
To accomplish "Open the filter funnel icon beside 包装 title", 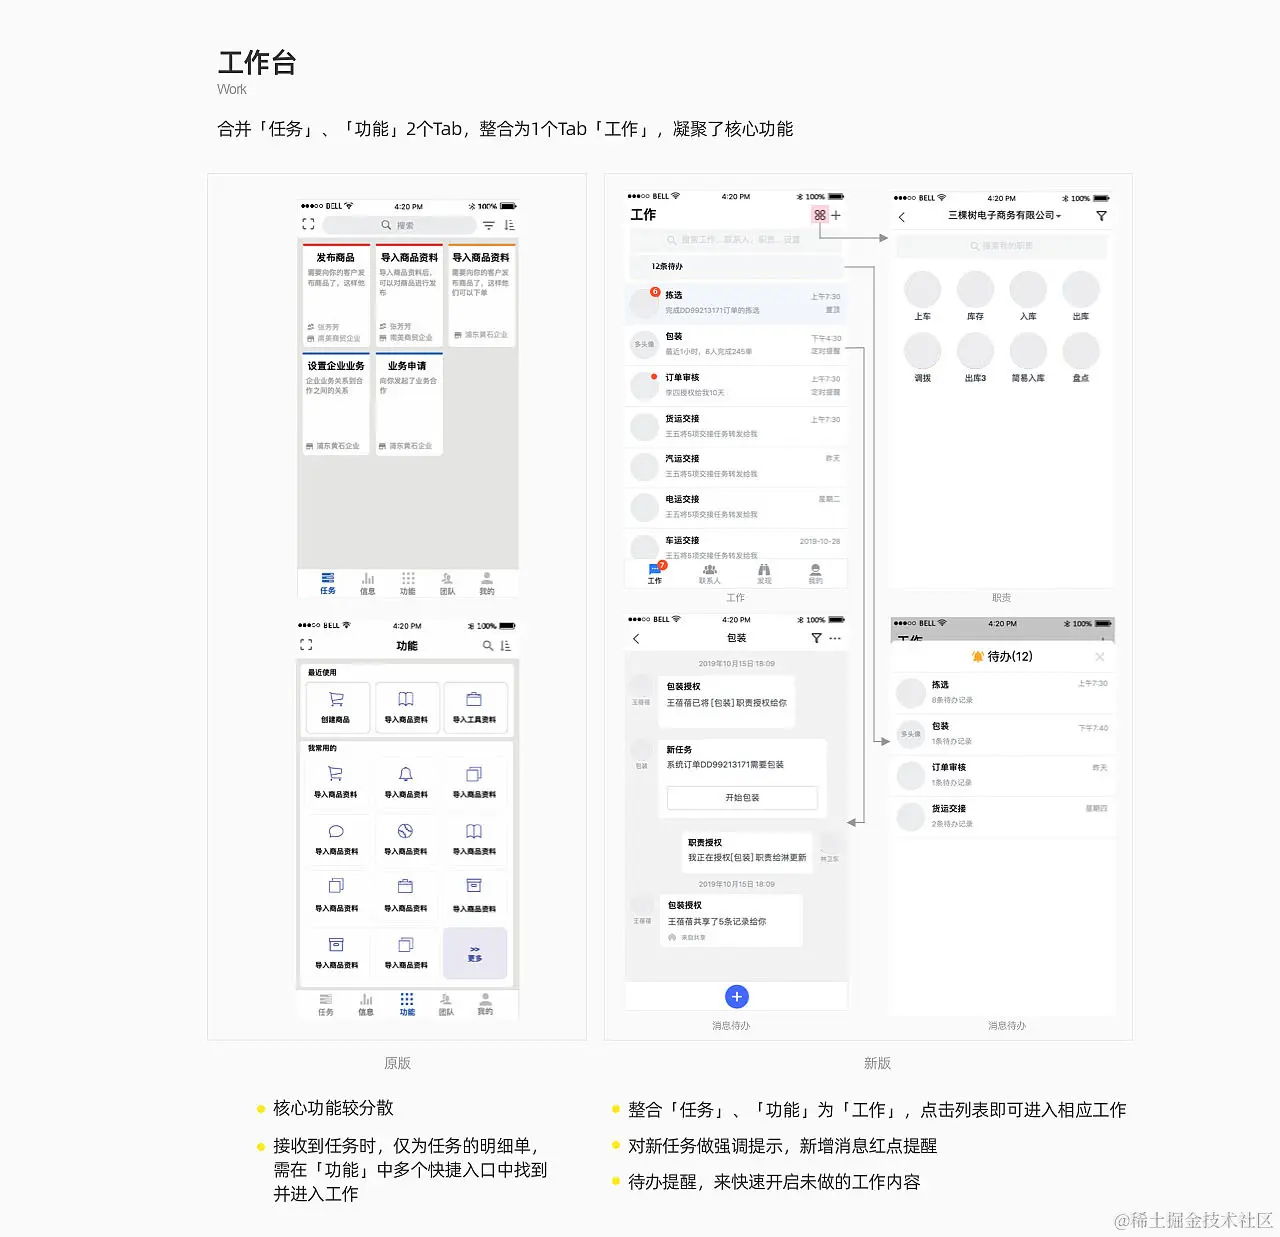I will (816, 638).
